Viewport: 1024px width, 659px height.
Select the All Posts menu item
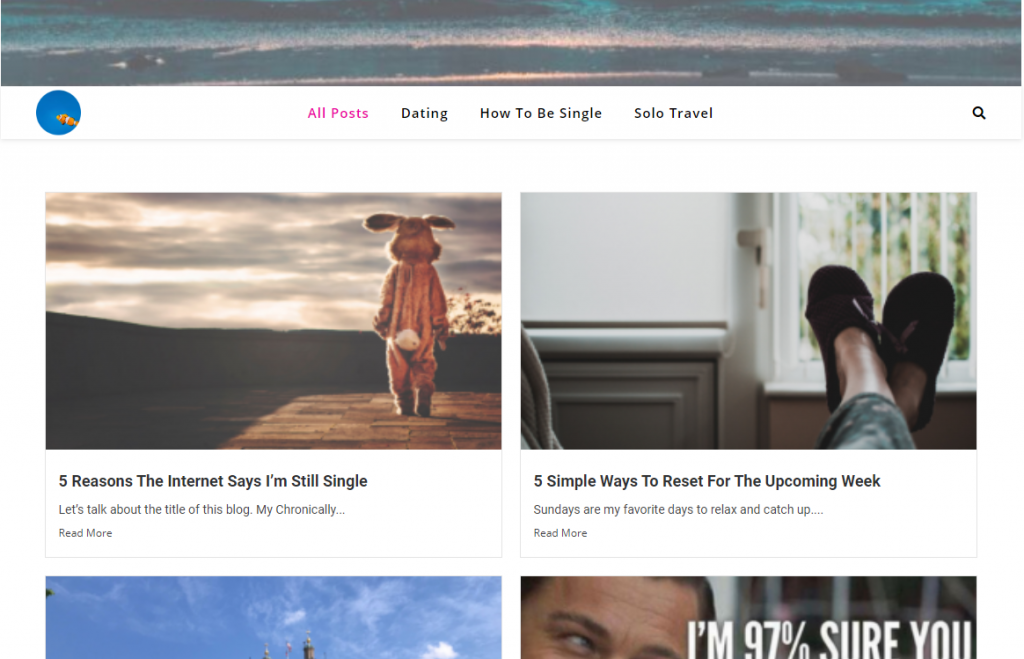tap(338, 113)
